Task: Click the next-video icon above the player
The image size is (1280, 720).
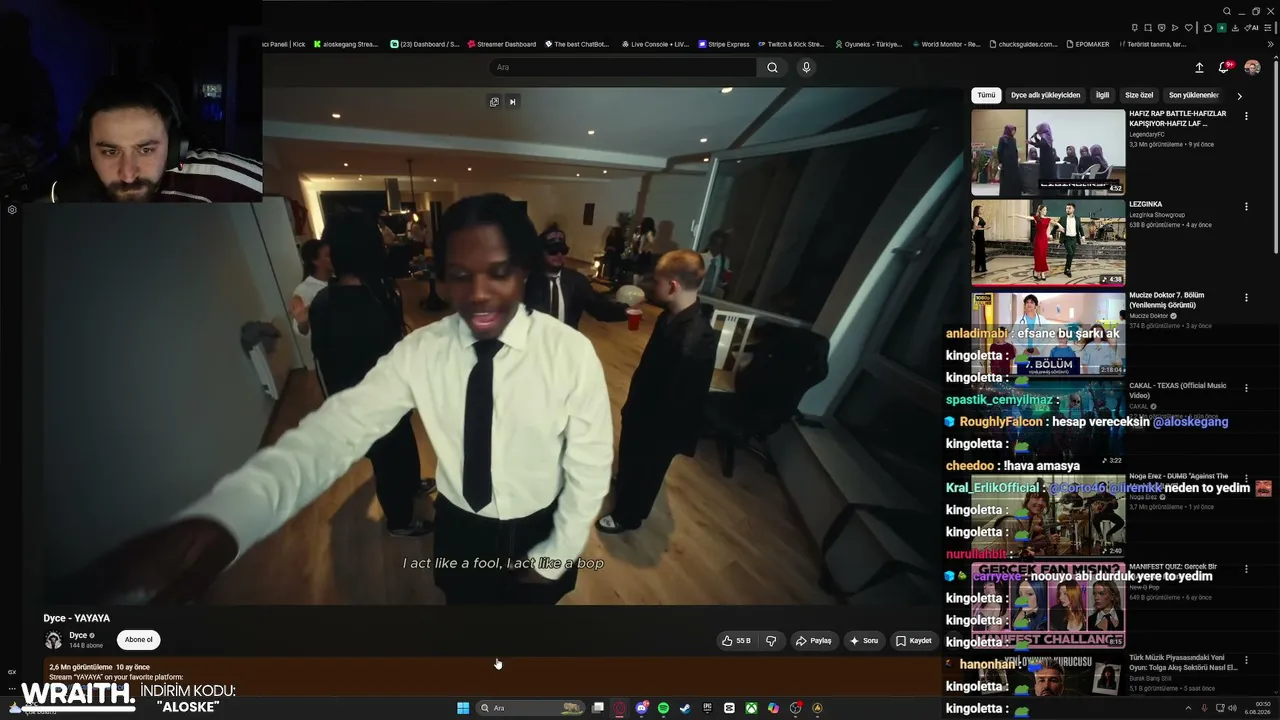Action: [512, 101]
